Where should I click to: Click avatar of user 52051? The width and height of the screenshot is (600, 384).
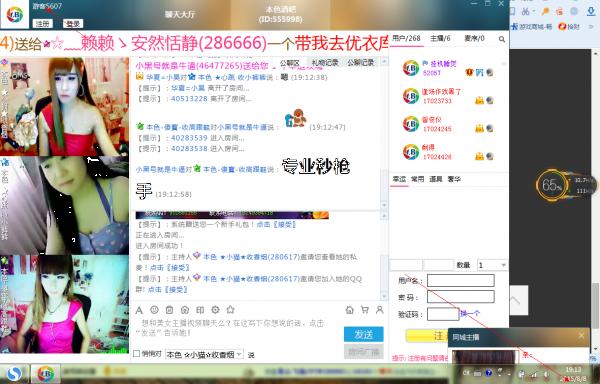point(411,68)
